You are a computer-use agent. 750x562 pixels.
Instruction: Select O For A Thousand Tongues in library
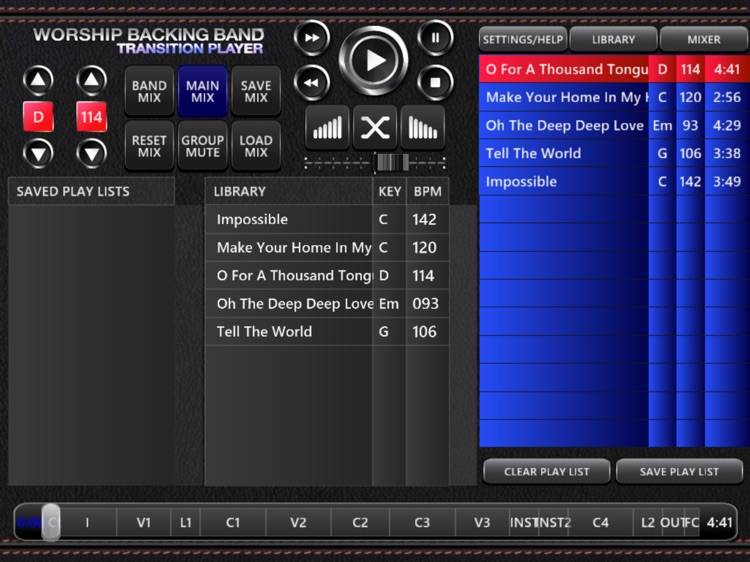[x=327, y=276]
